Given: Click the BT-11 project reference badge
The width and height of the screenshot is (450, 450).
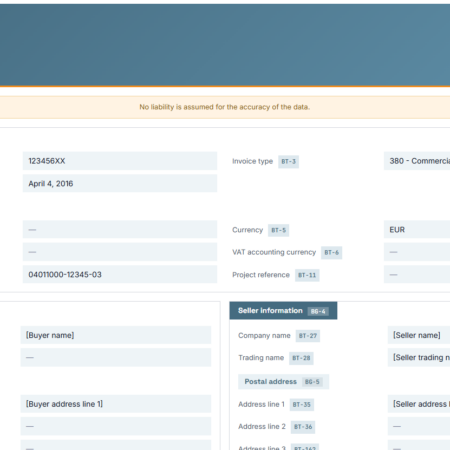Looking at the screenshot, I should [307, 275].
